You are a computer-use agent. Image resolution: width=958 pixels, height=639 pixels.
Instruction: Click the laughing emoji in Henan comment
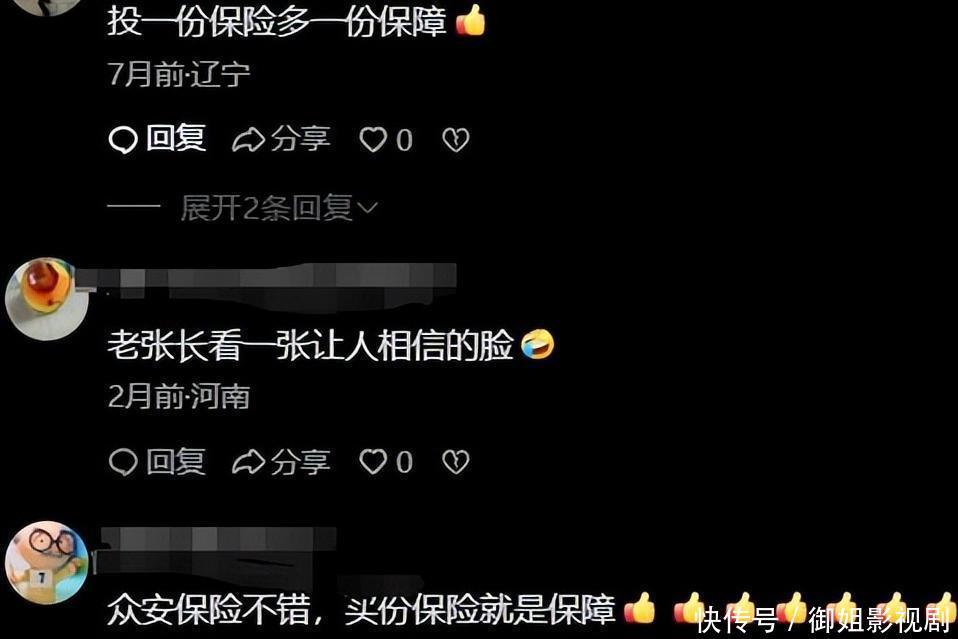538,345
